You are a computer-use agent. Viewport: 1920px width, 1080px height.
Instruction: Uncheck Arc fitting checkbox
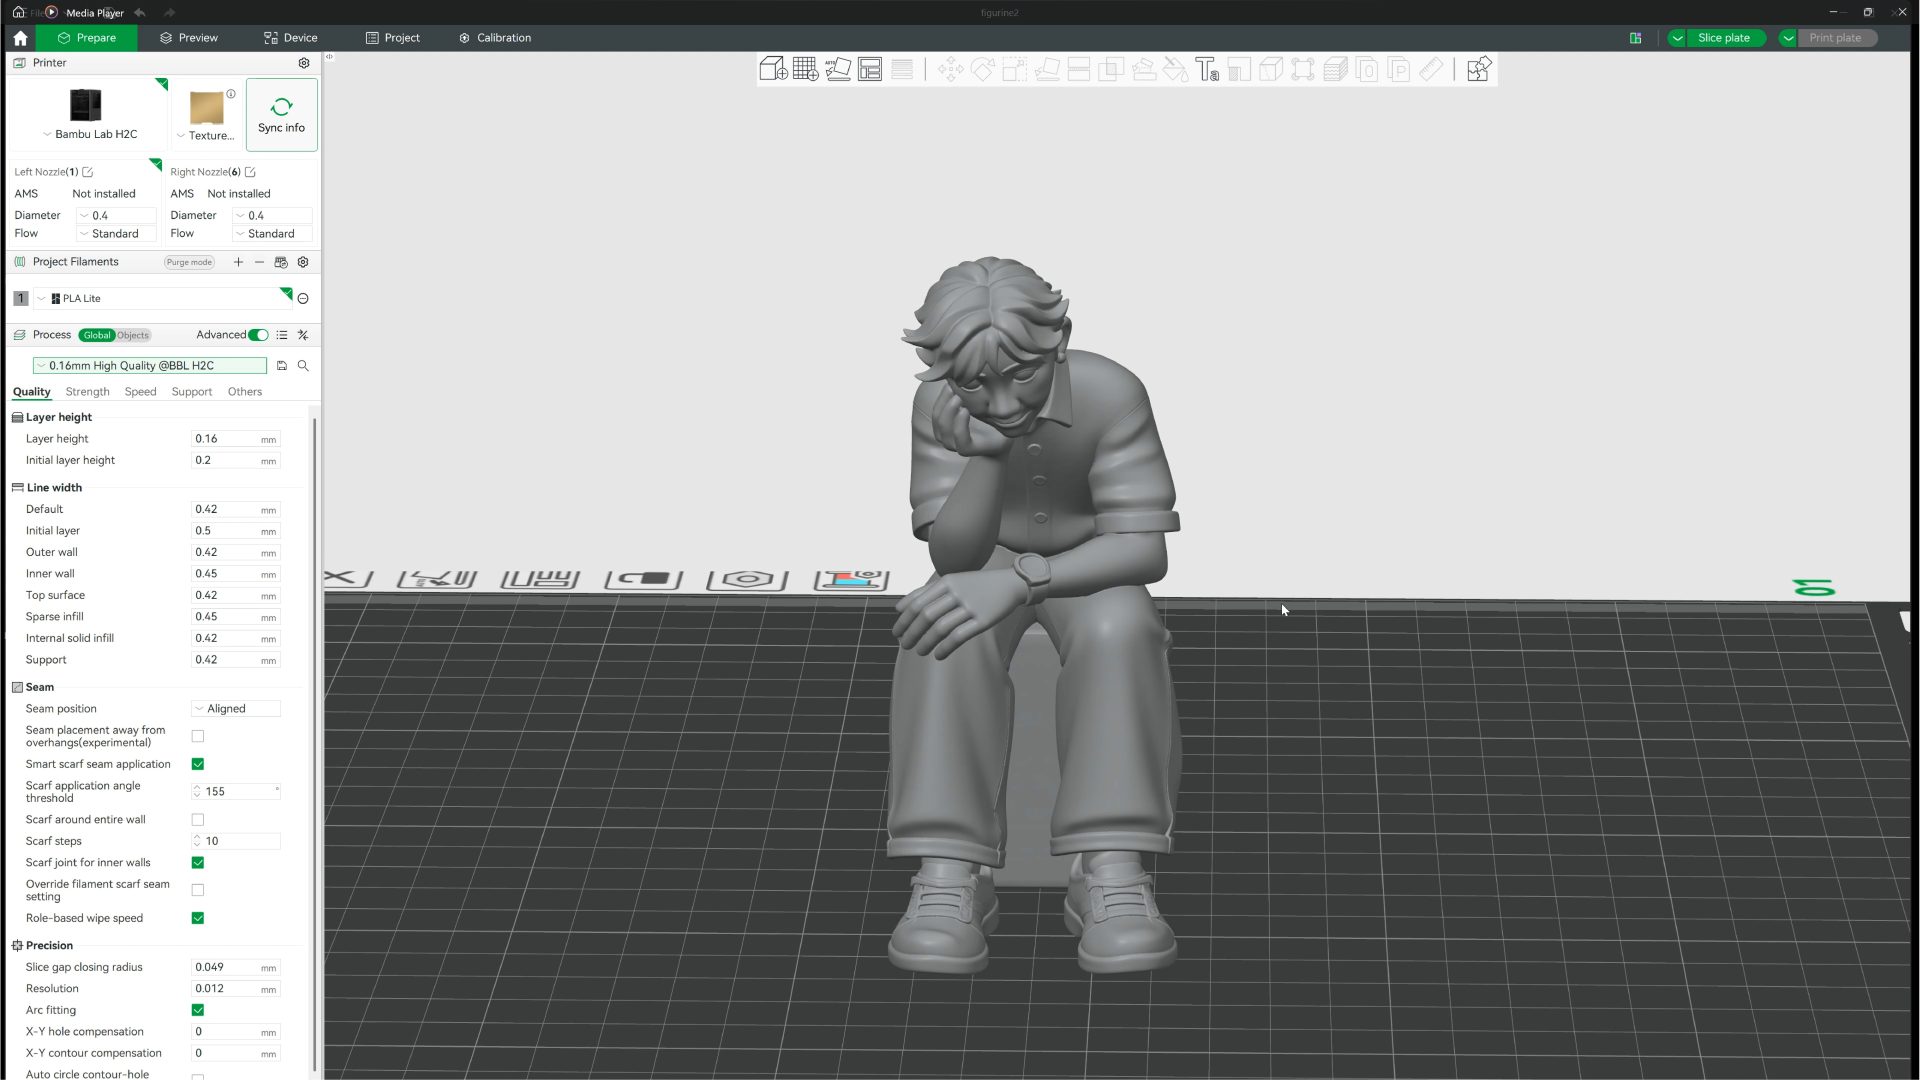point(198,1010)
